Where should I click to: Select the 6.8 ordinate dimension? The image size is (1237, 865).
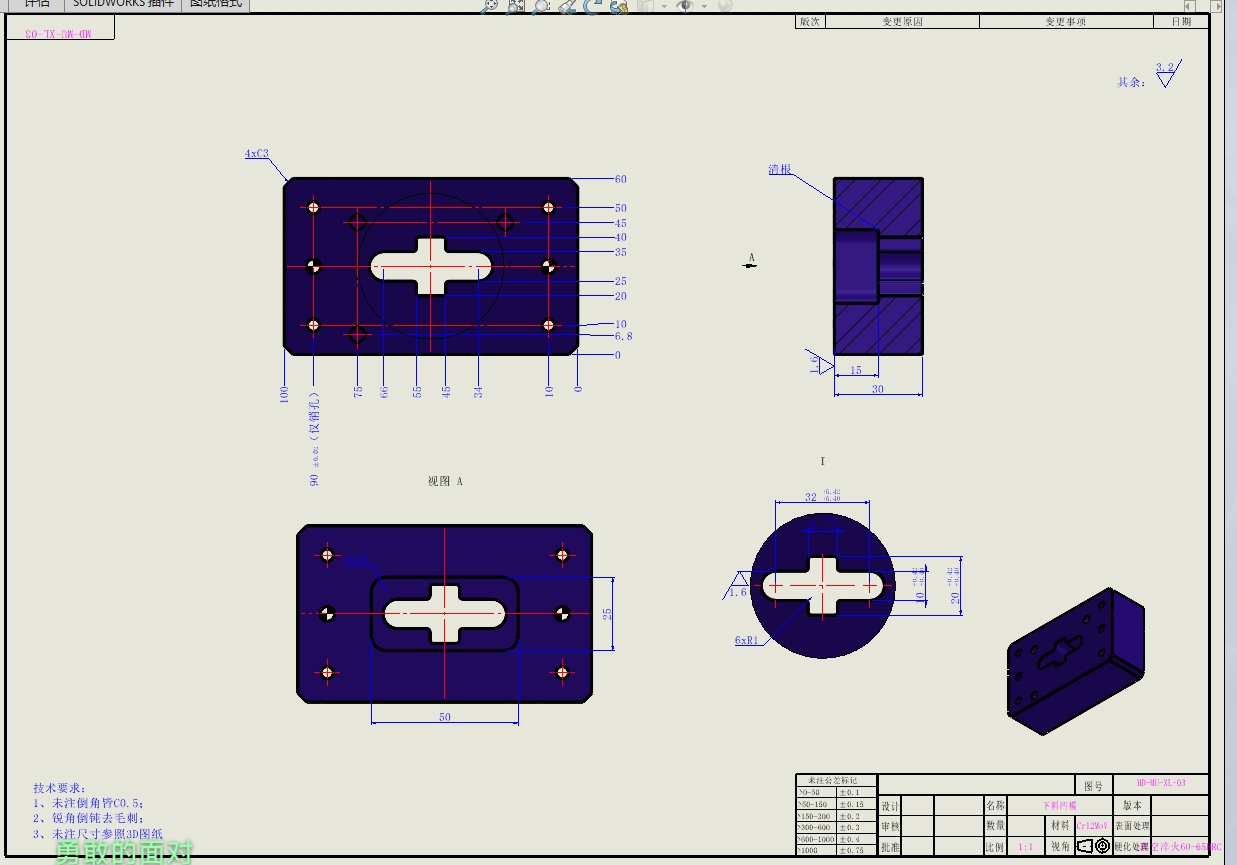pos(623,337)
